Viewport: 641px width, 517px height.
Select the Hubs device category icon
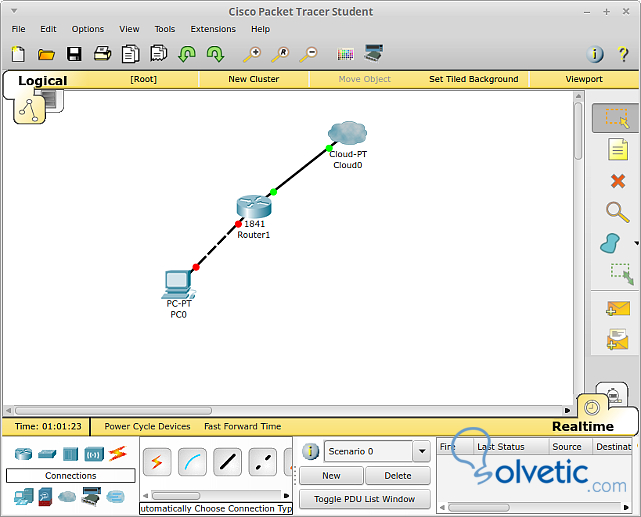70,454
